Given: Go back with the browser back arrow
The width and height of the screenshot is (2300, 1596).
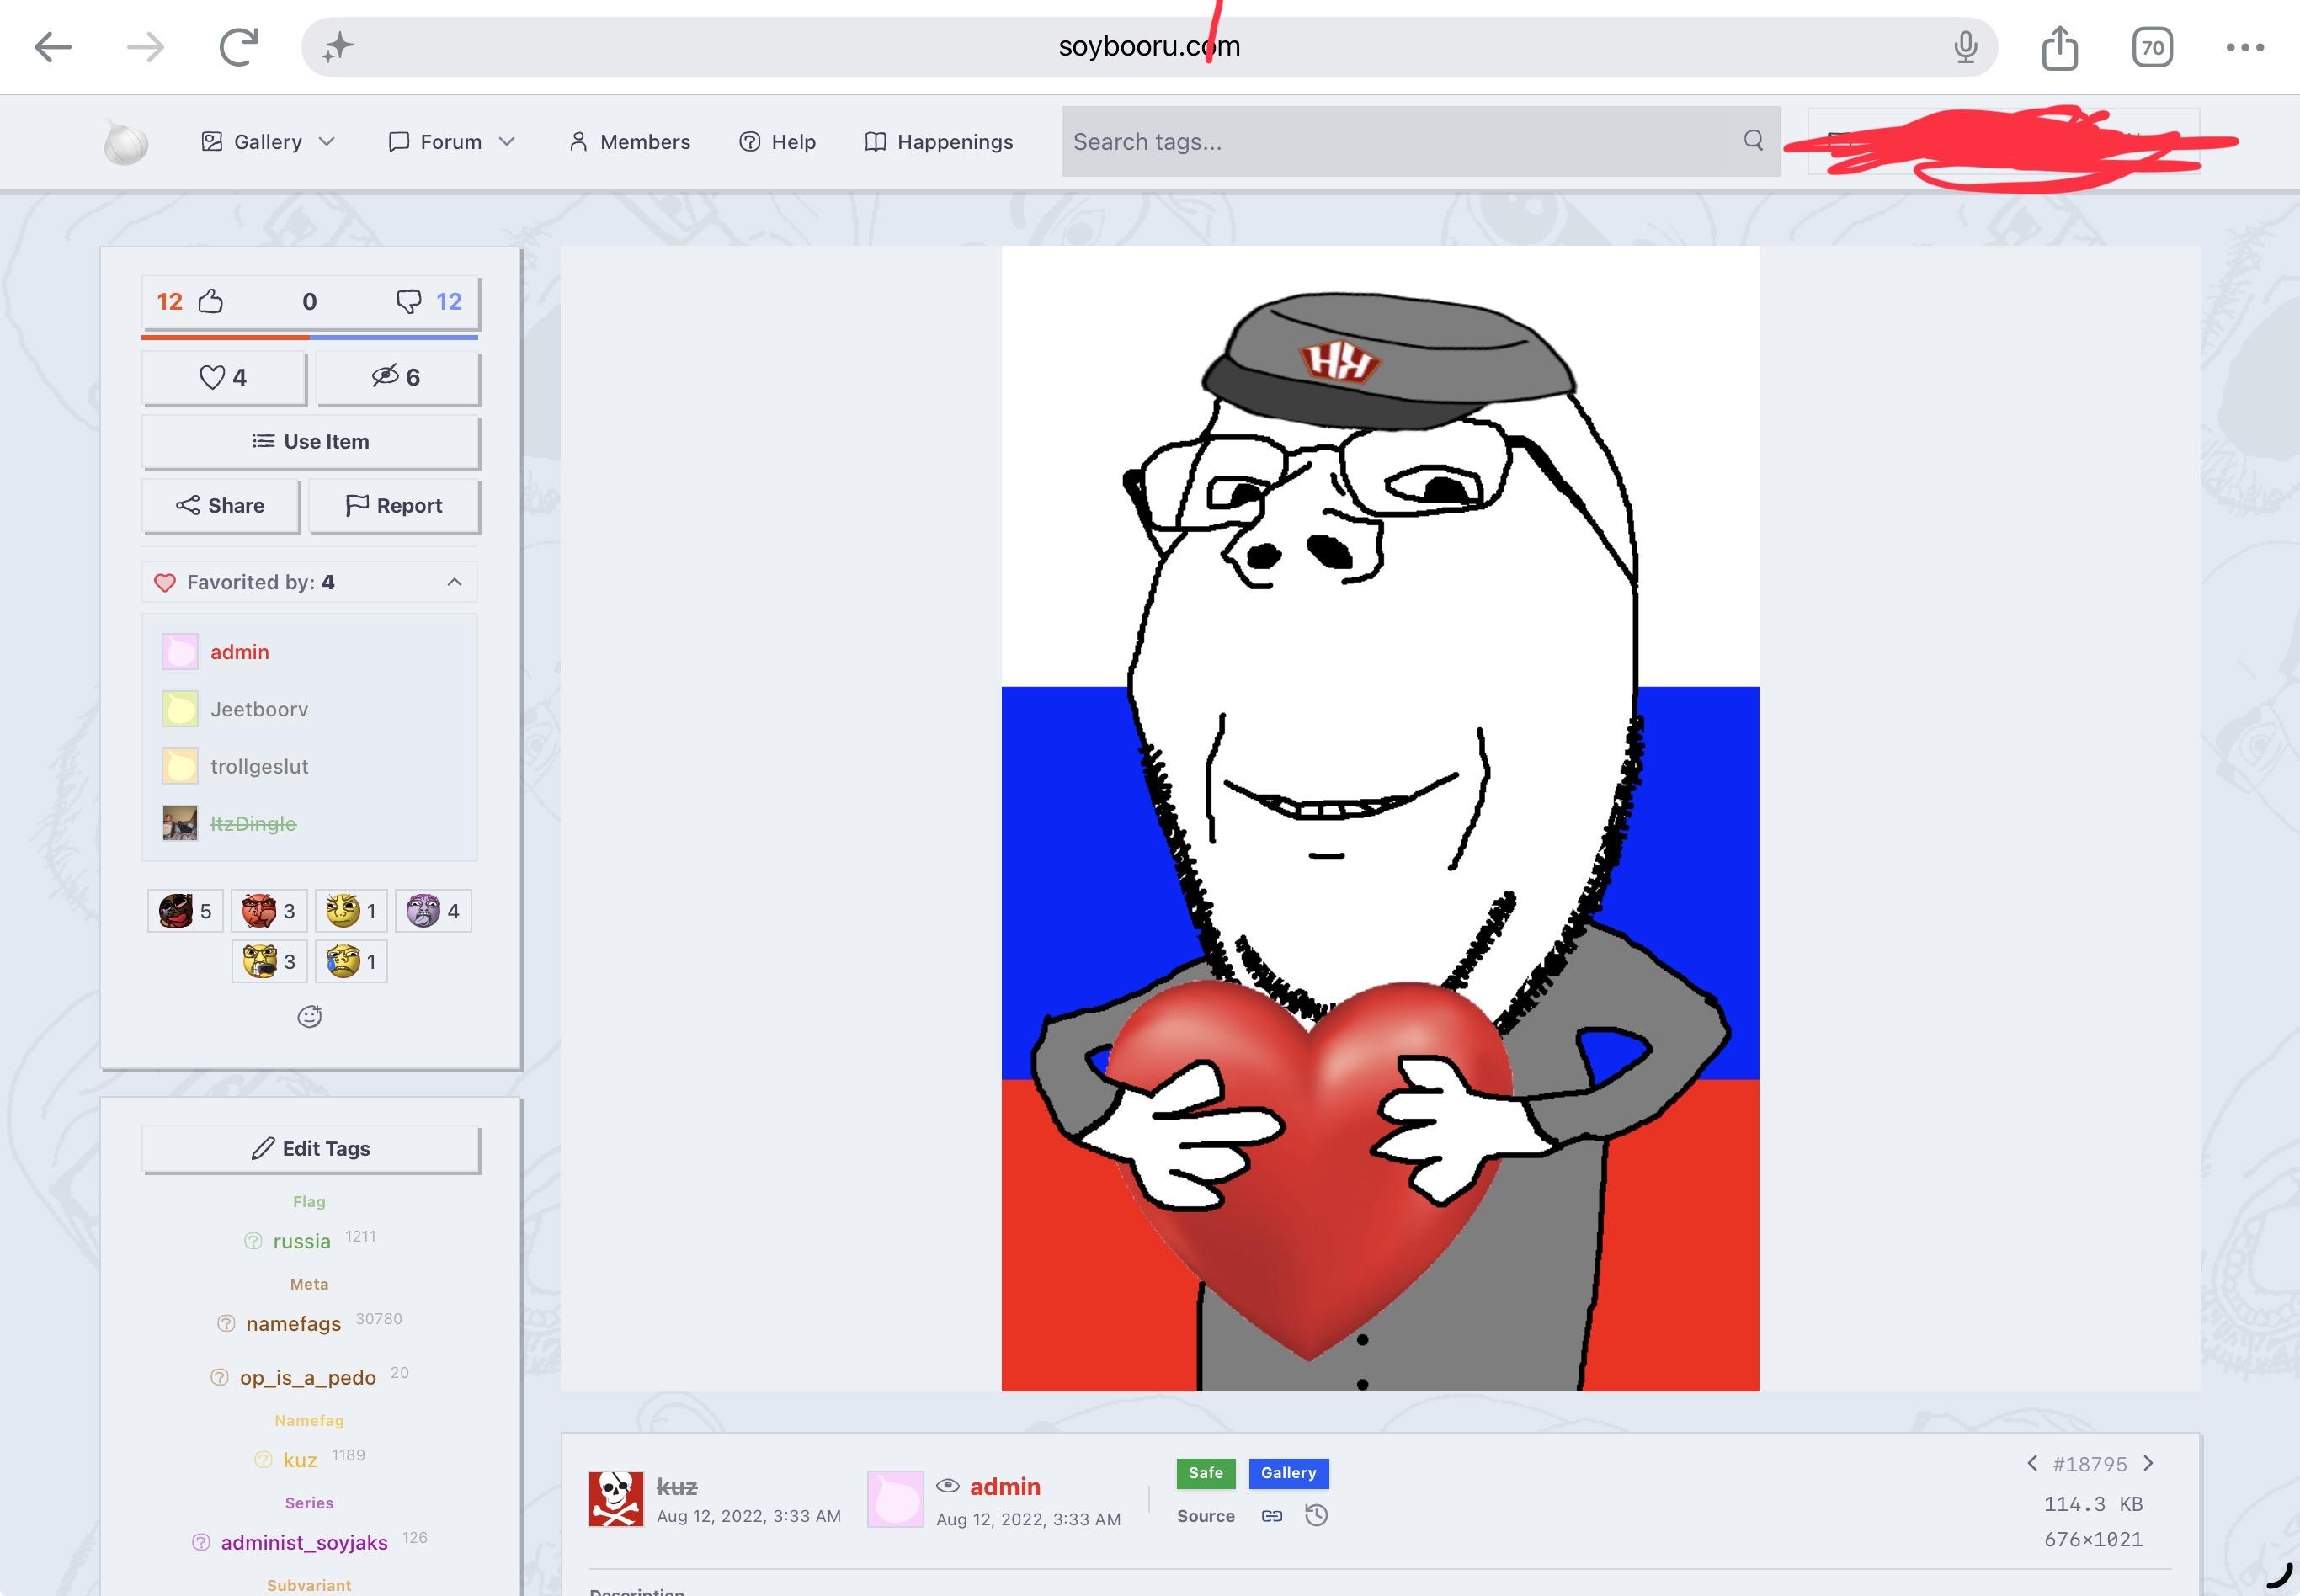Looking at the screenshot, I should pyautogui.click(x=53, y=47).
